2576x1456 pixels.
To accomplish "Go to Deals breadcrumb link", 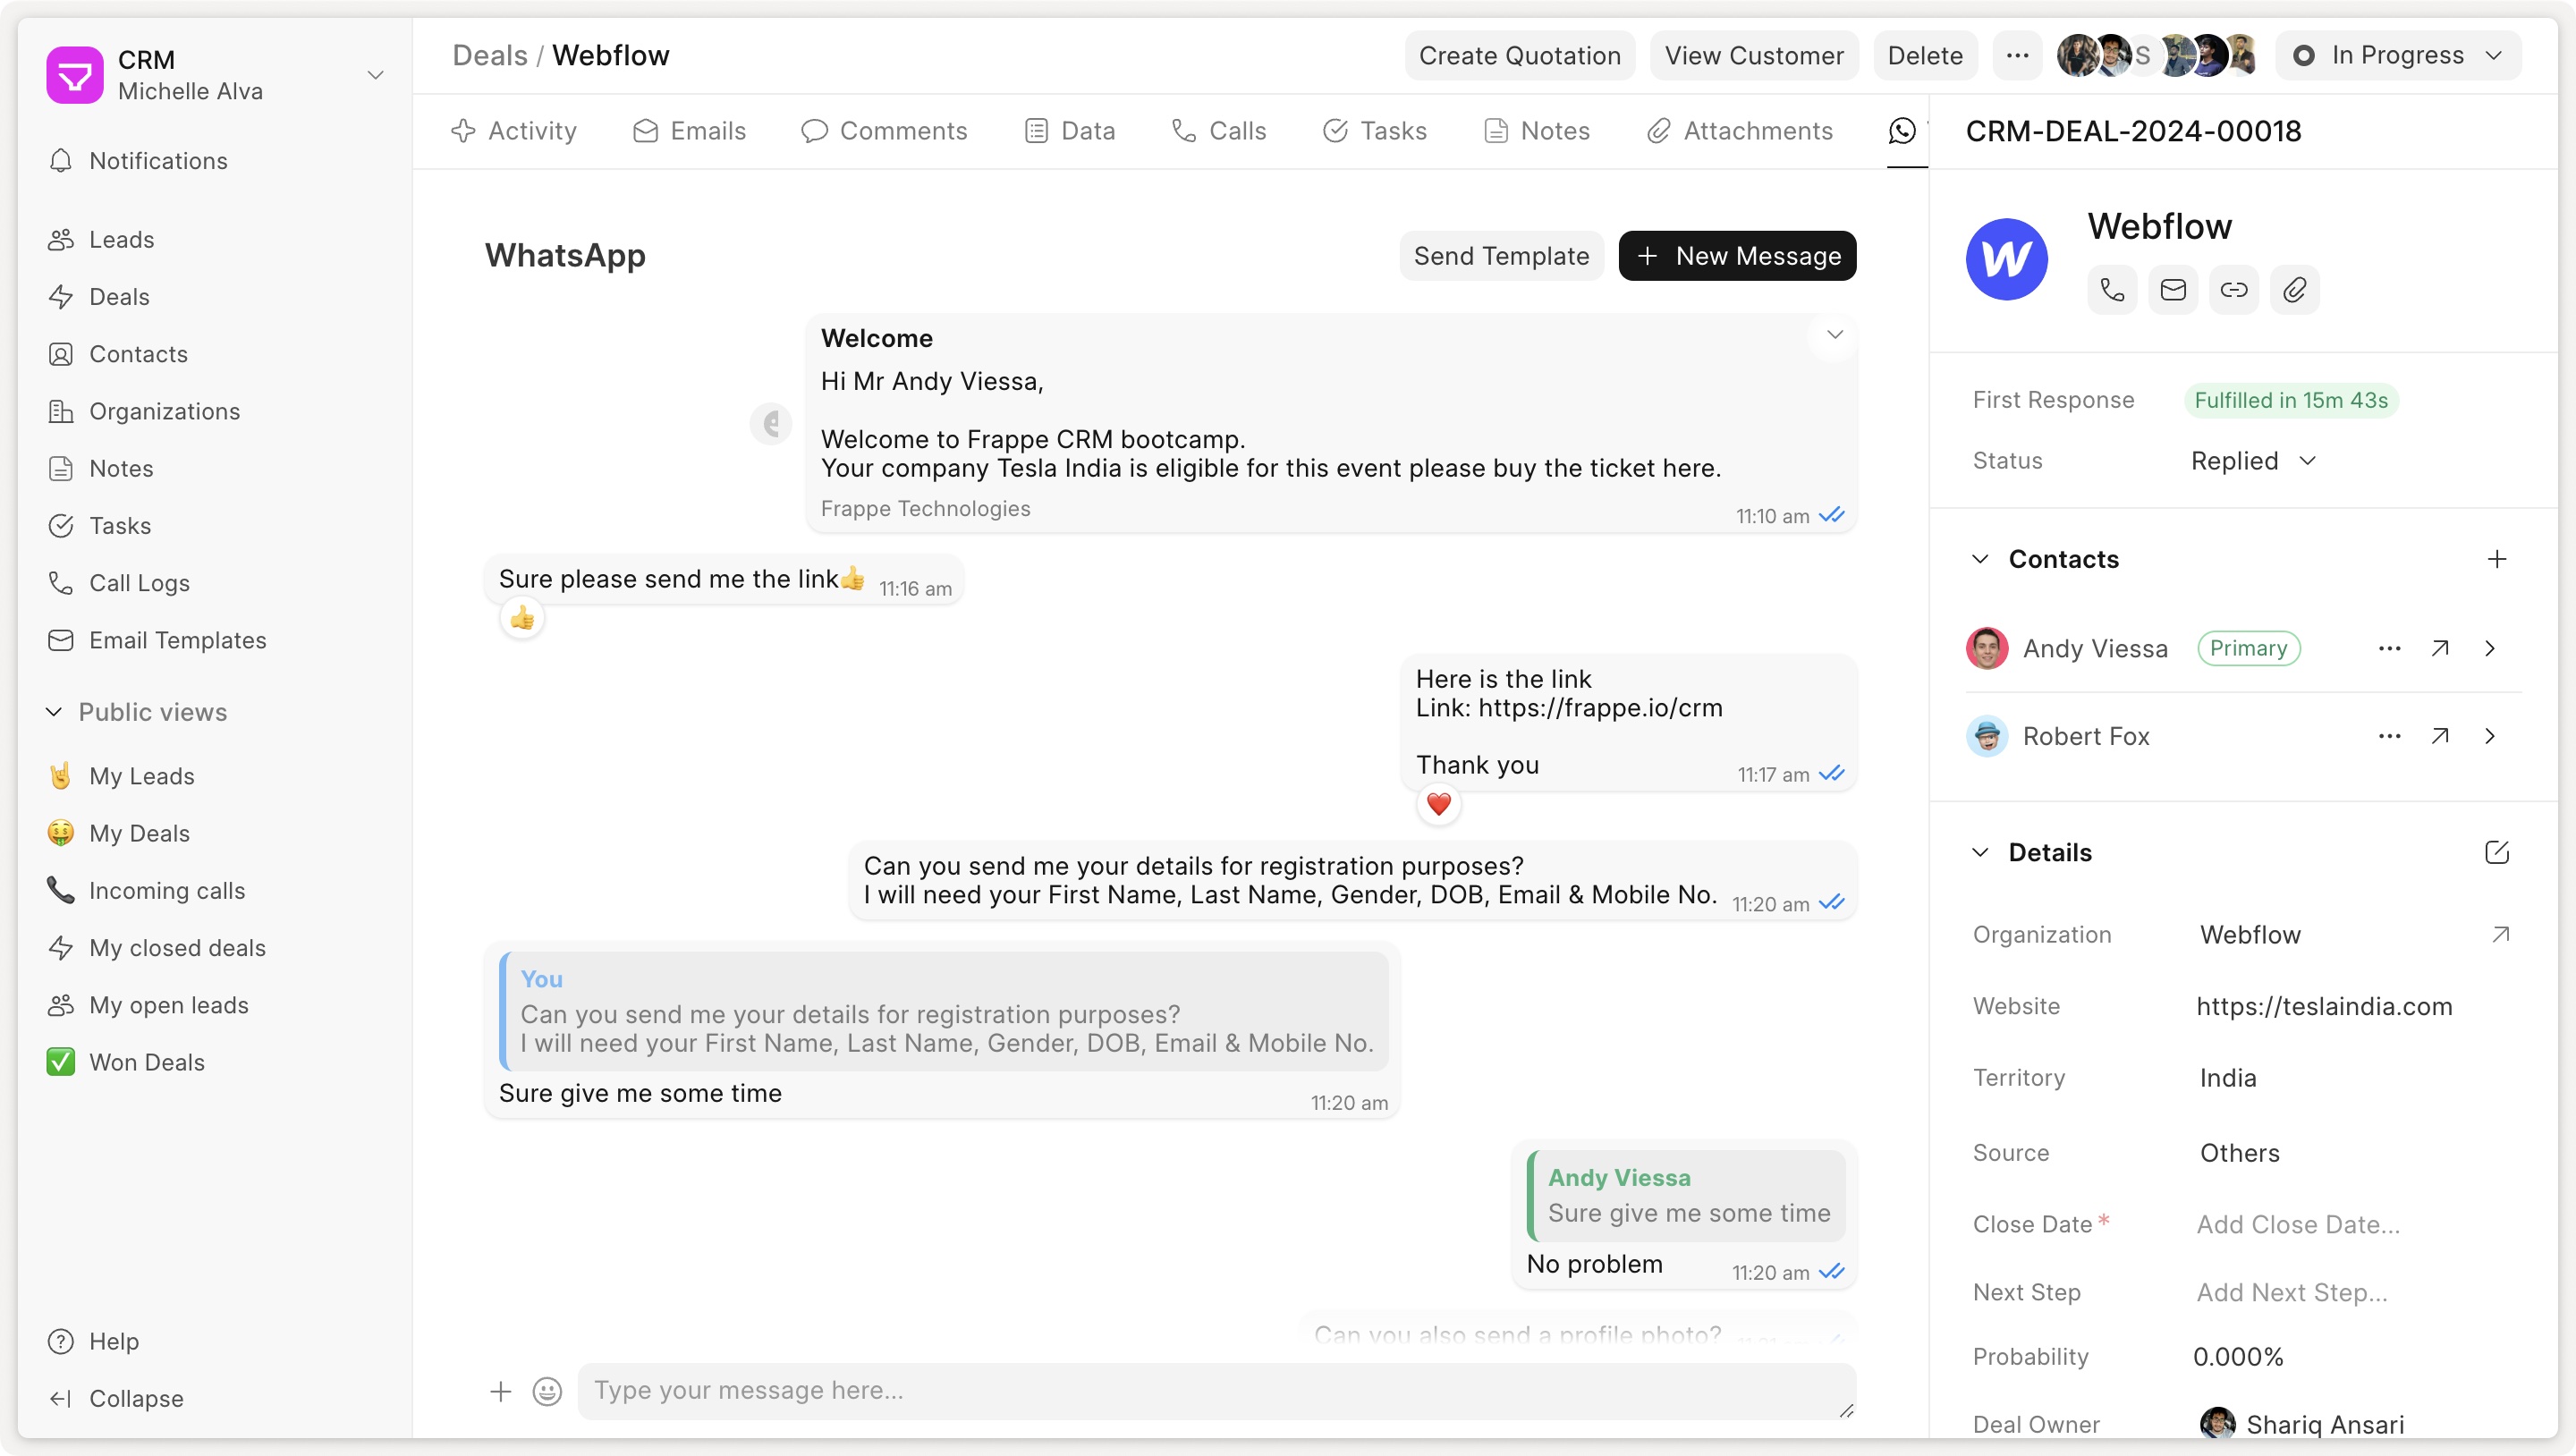I will pyautogui.click(x=489, y=55).
